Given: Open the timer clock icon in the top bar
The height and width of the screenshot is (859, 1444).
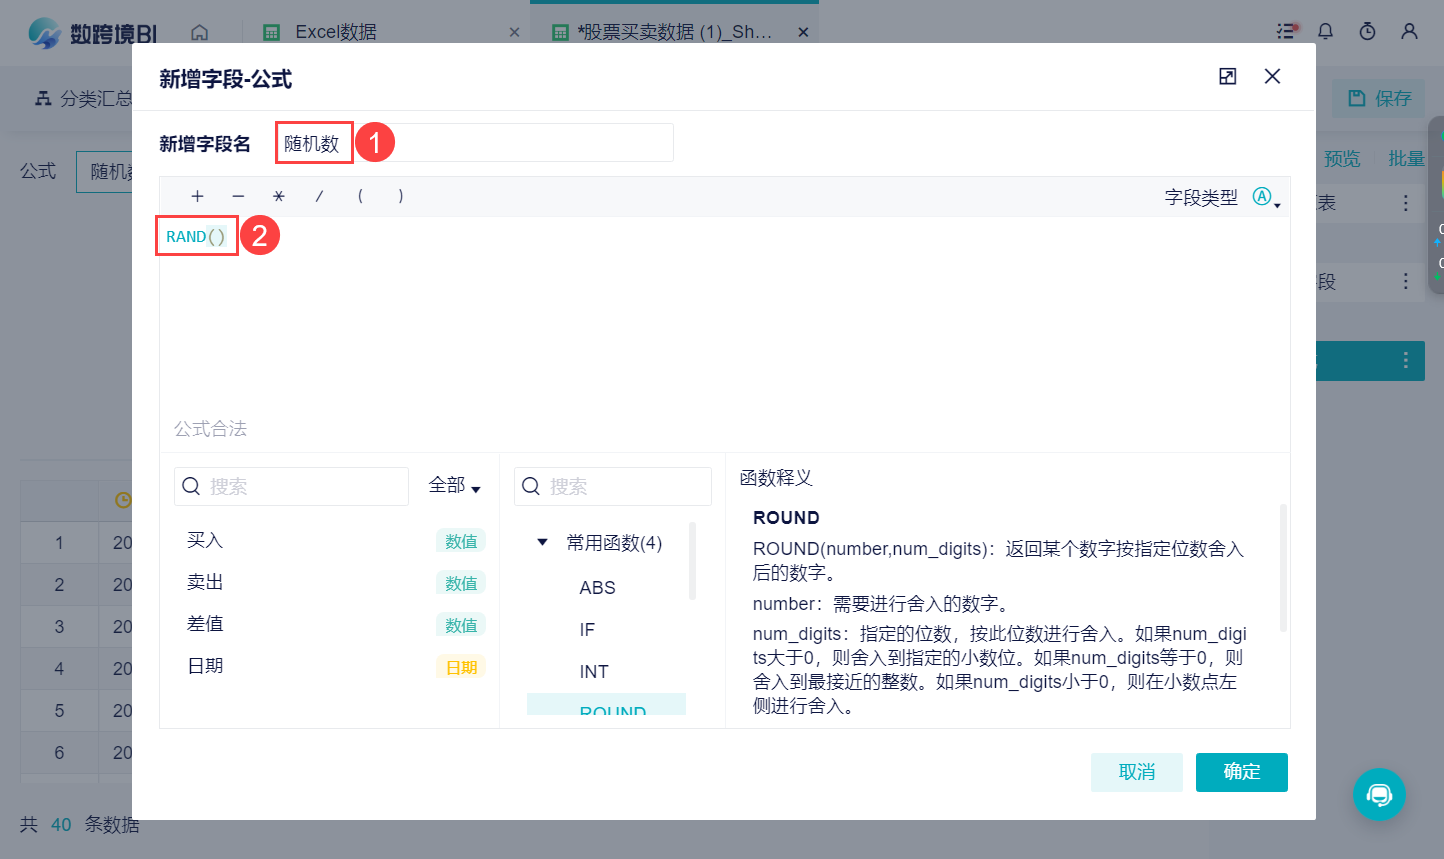Looking at the screenshot, I should [1367, 31].
